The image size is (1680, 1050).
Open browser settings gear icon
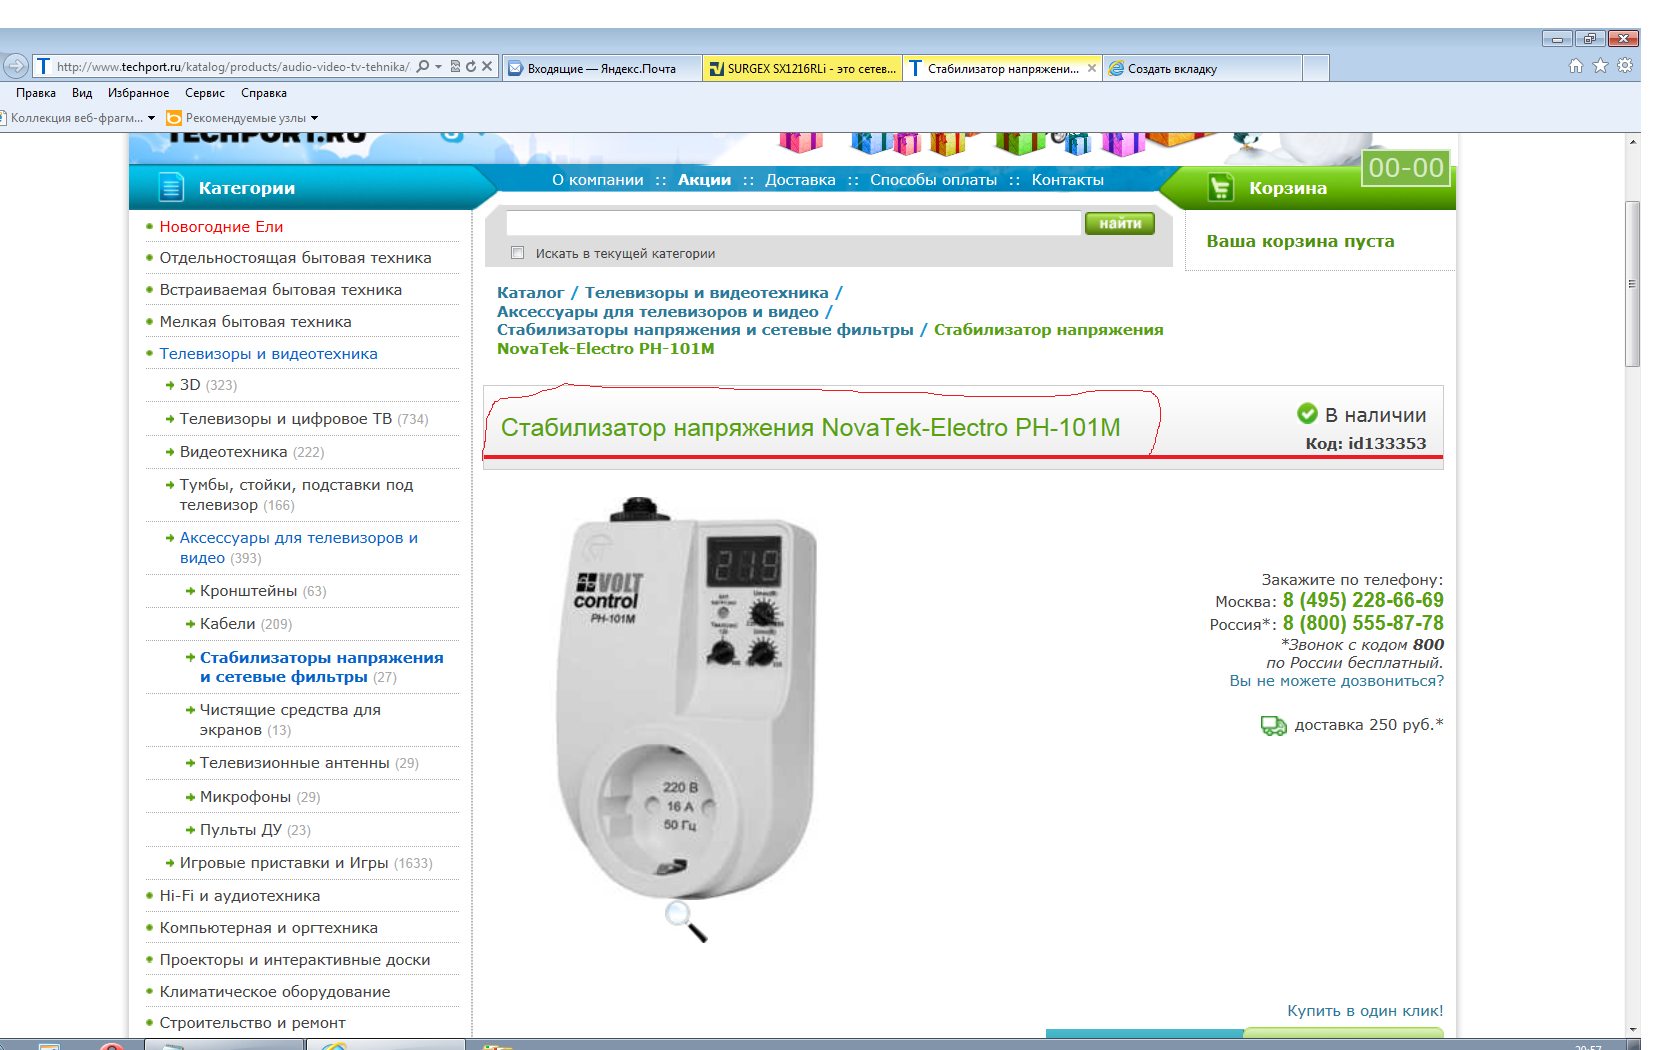tap(1625, 66)
